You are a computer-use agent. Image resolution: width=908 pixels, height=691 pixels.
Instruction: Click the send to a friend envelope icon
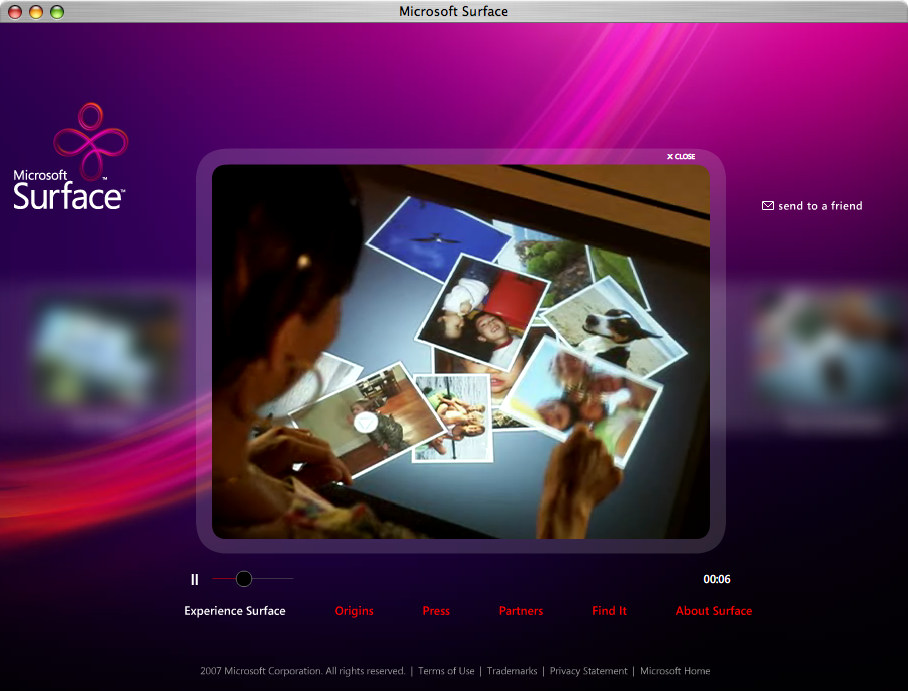coord(767,206)
